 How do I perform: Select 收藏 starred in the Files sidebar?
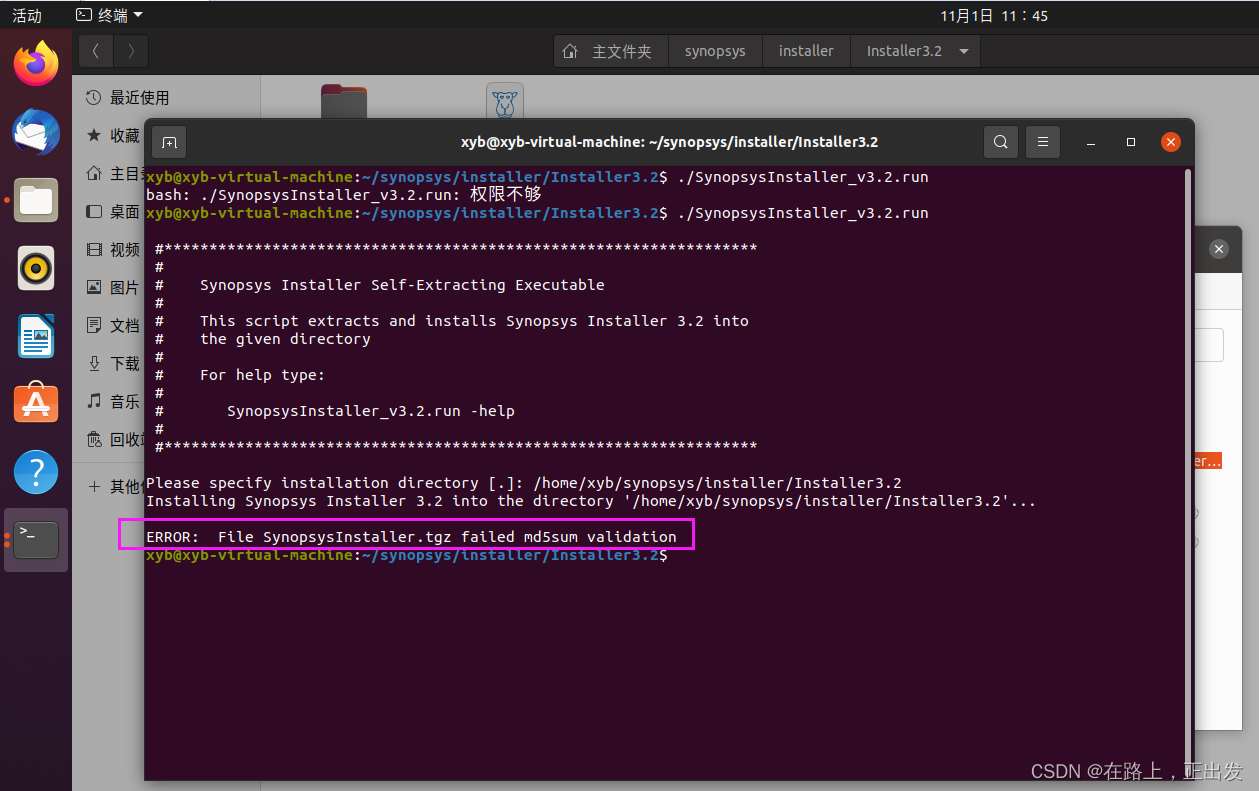pos(114,135)
